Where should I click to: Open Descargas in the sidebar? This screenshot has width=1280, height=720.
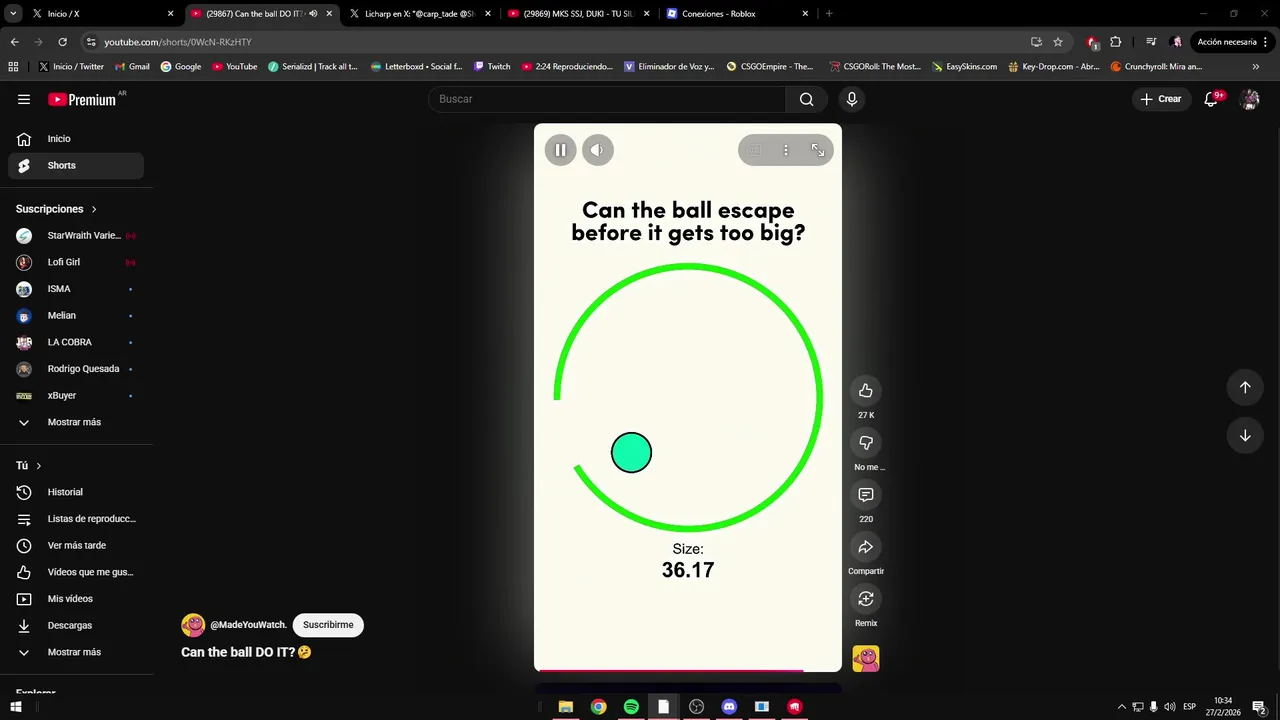coord(76,625)
